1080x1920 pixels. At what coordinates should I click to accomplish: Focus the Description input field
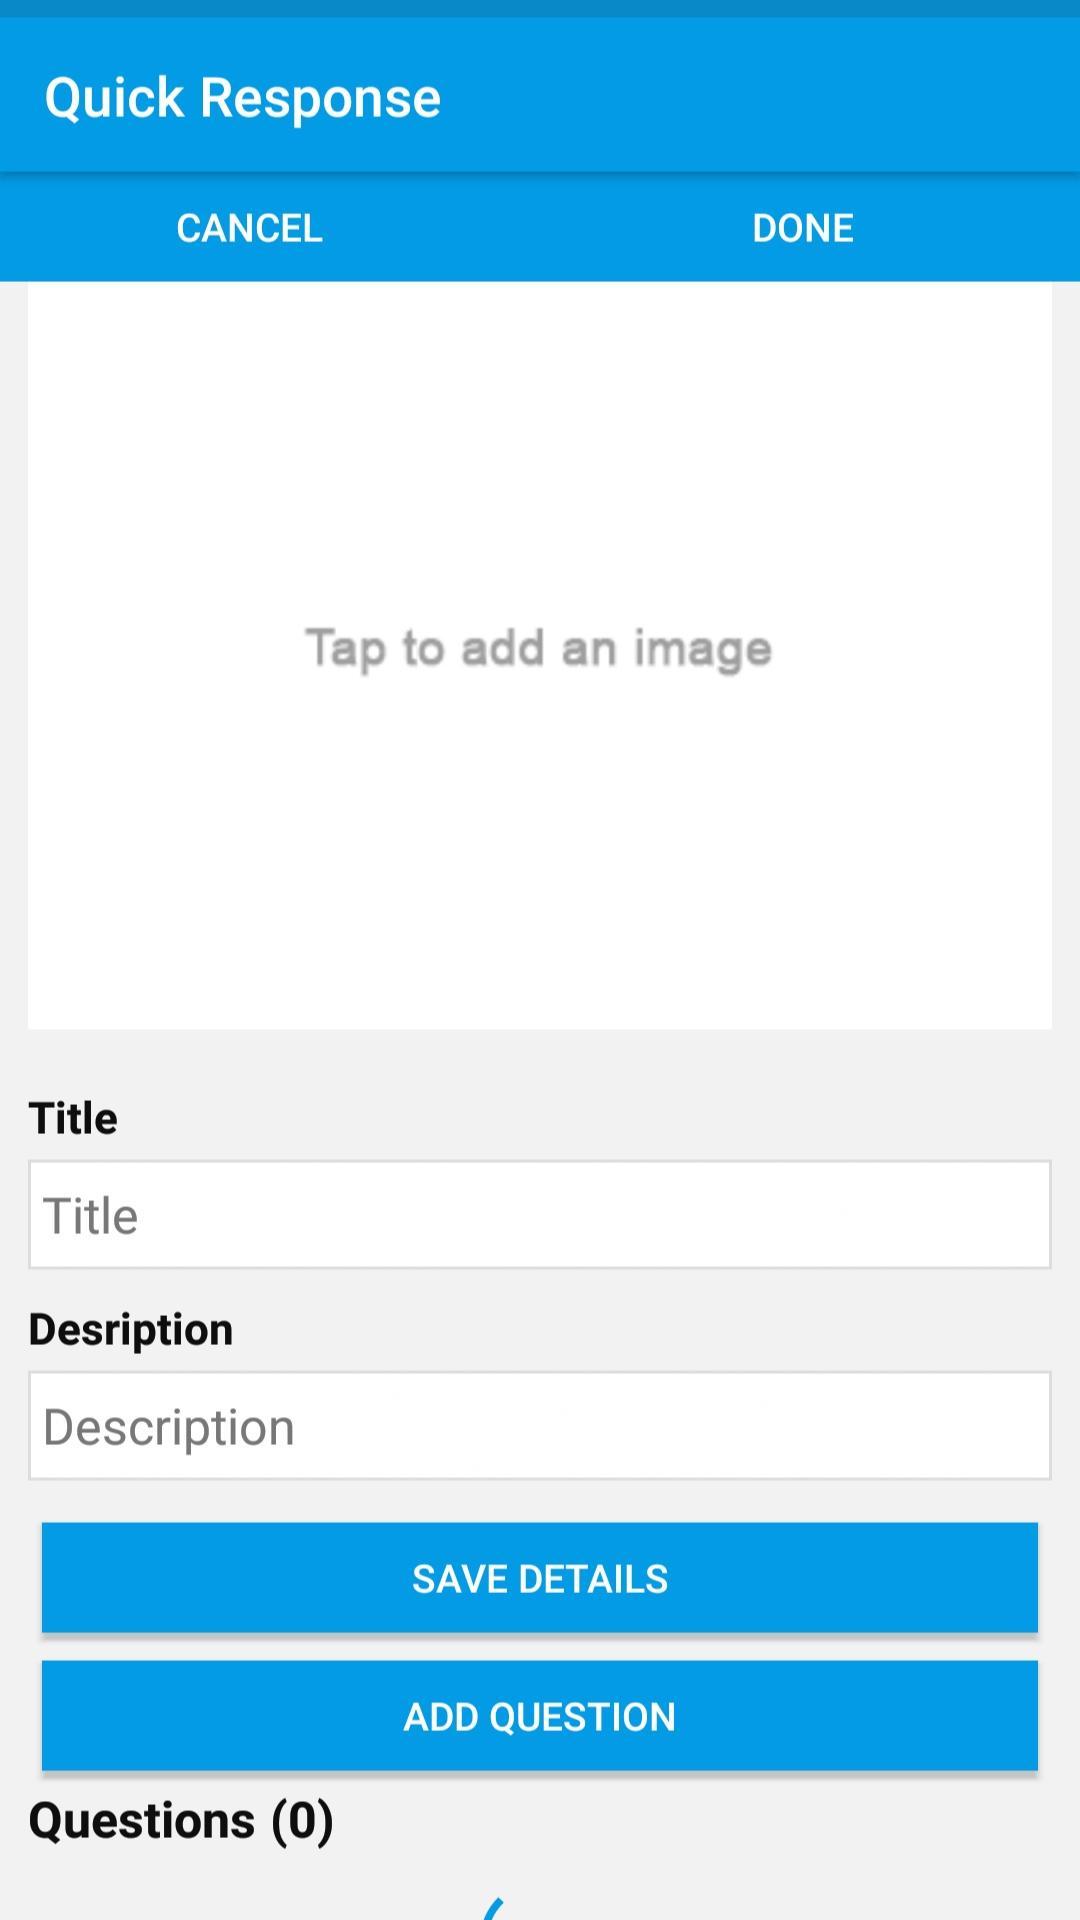tap(540, 1426)
